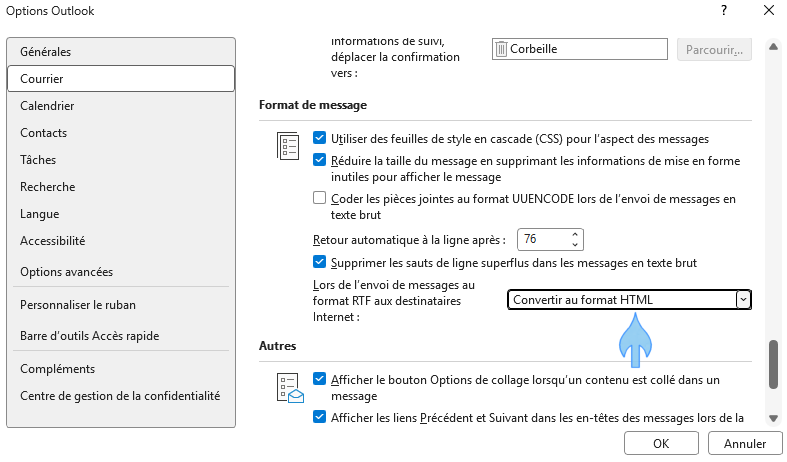Click the Autres section heading

click(278, 346)
